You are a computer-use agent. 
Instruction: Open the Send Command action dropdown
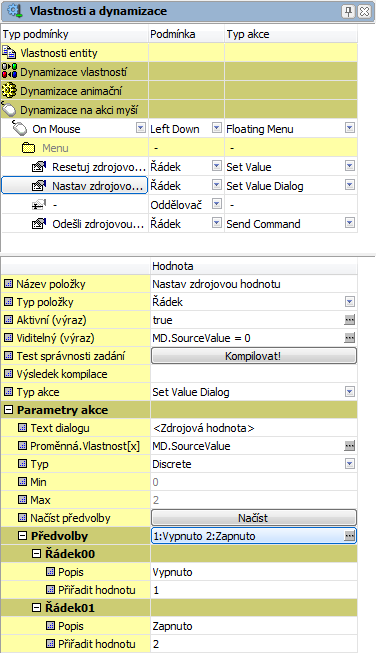[350, 223]
